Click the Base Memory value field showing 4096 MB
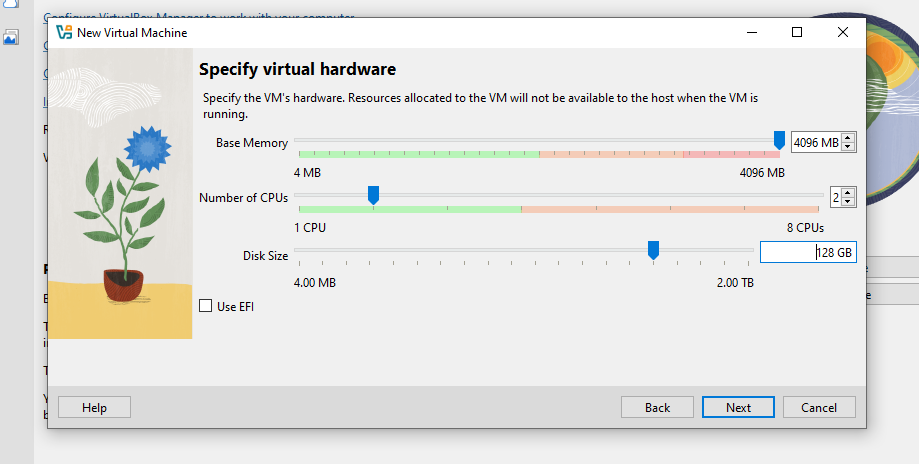919x464 pixels. pyautogui.click(x=816, y=142)
